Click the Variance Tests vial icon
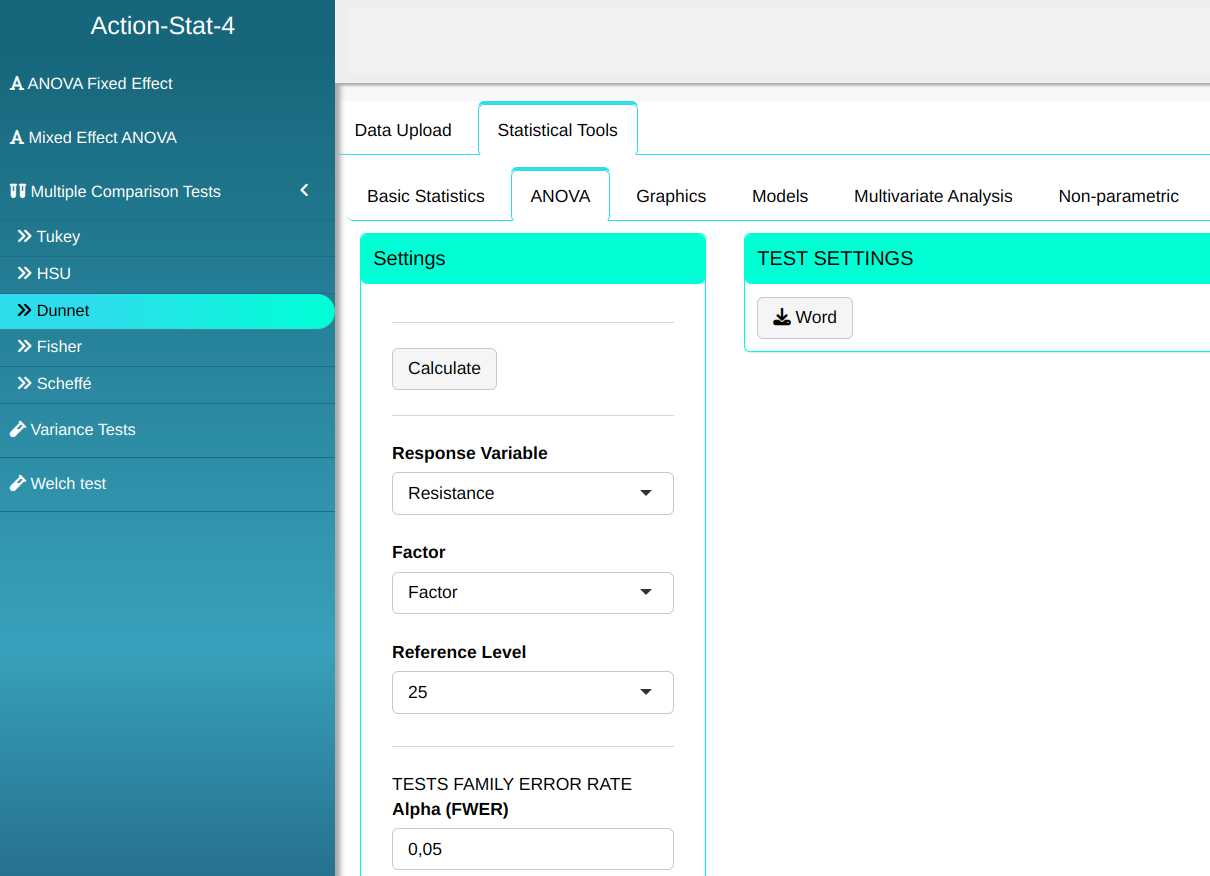Image resolution: width=1210 pixels, height=876 pixels. coord(17,429)
